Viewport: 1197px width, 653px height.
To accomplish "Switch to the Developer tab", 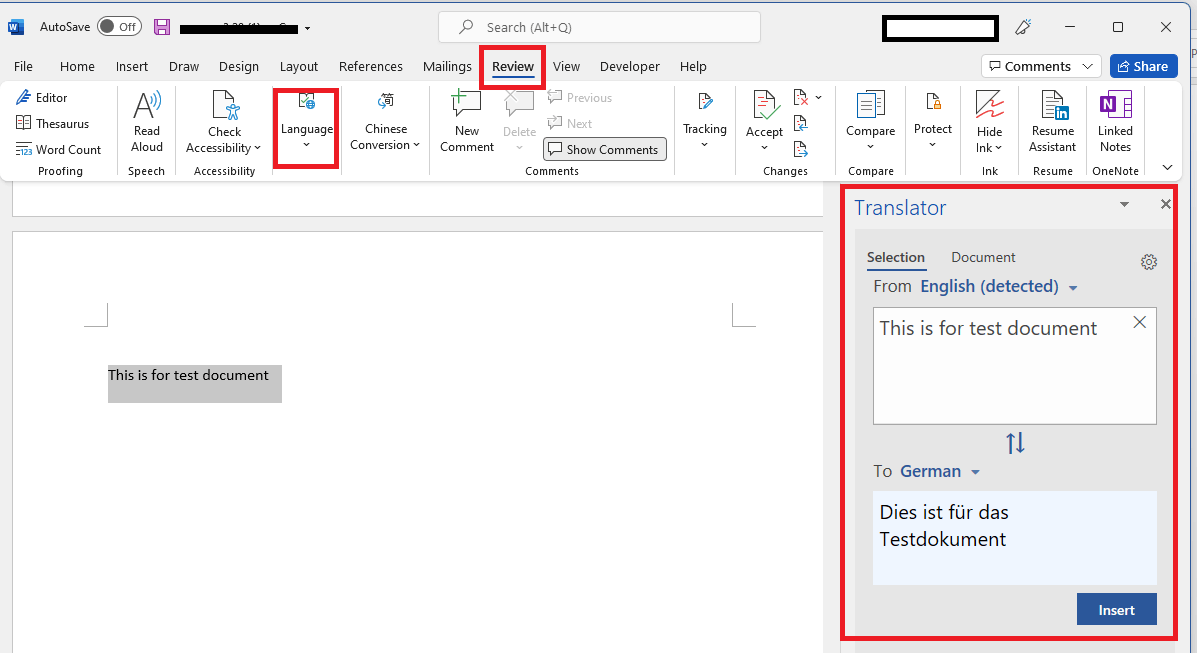I will coord(630,66).
